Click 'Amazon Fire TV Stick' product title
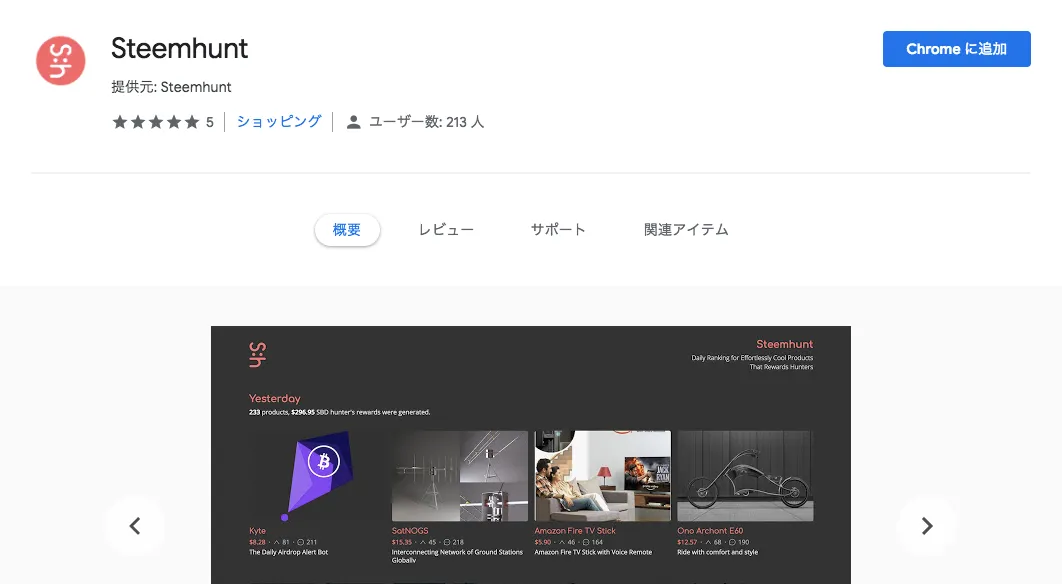 pos(575,530)
